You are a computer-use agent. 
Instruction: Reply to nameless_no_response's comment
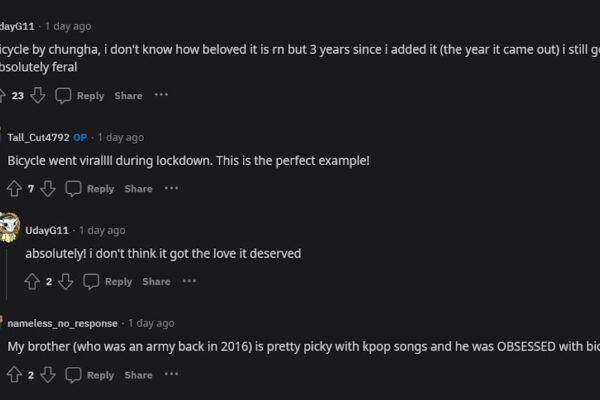[x=100, y=375]
